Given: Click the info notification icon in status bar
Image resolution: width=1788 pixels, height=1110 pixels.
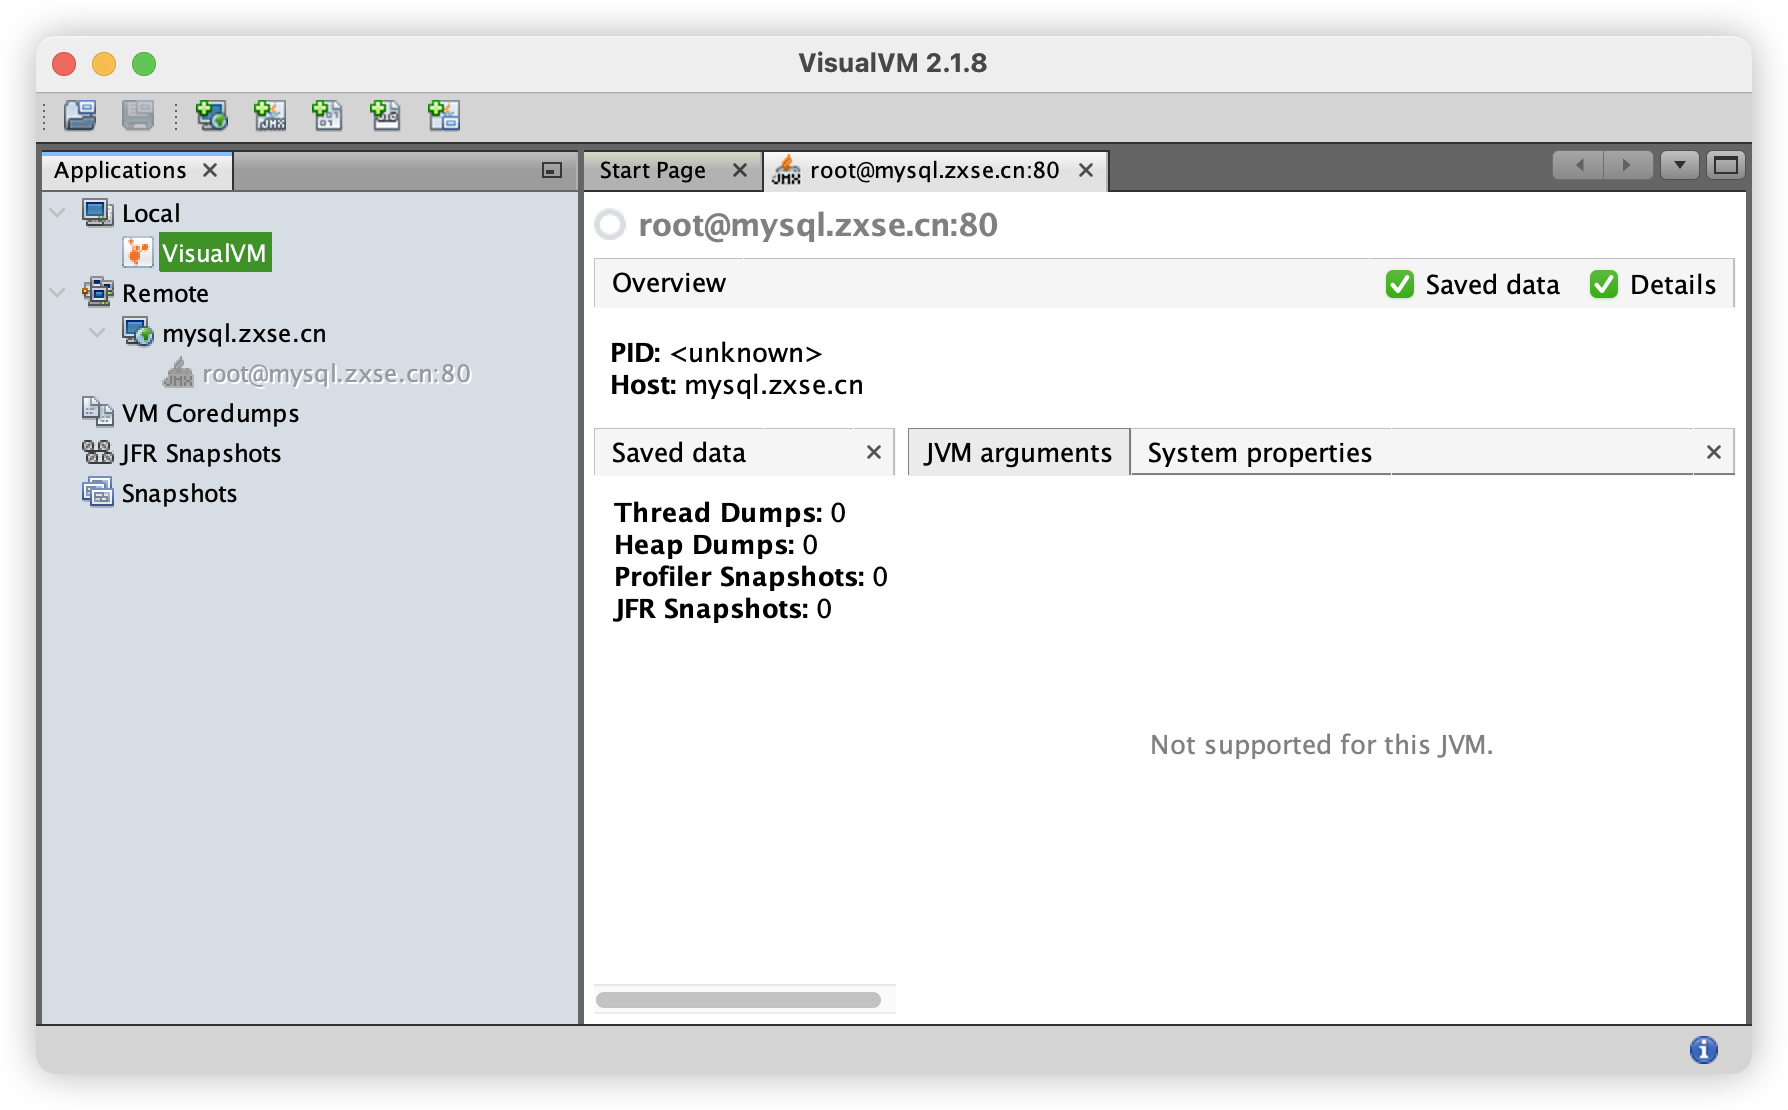Looking at the screenshot, I should click(1704, 1050).
